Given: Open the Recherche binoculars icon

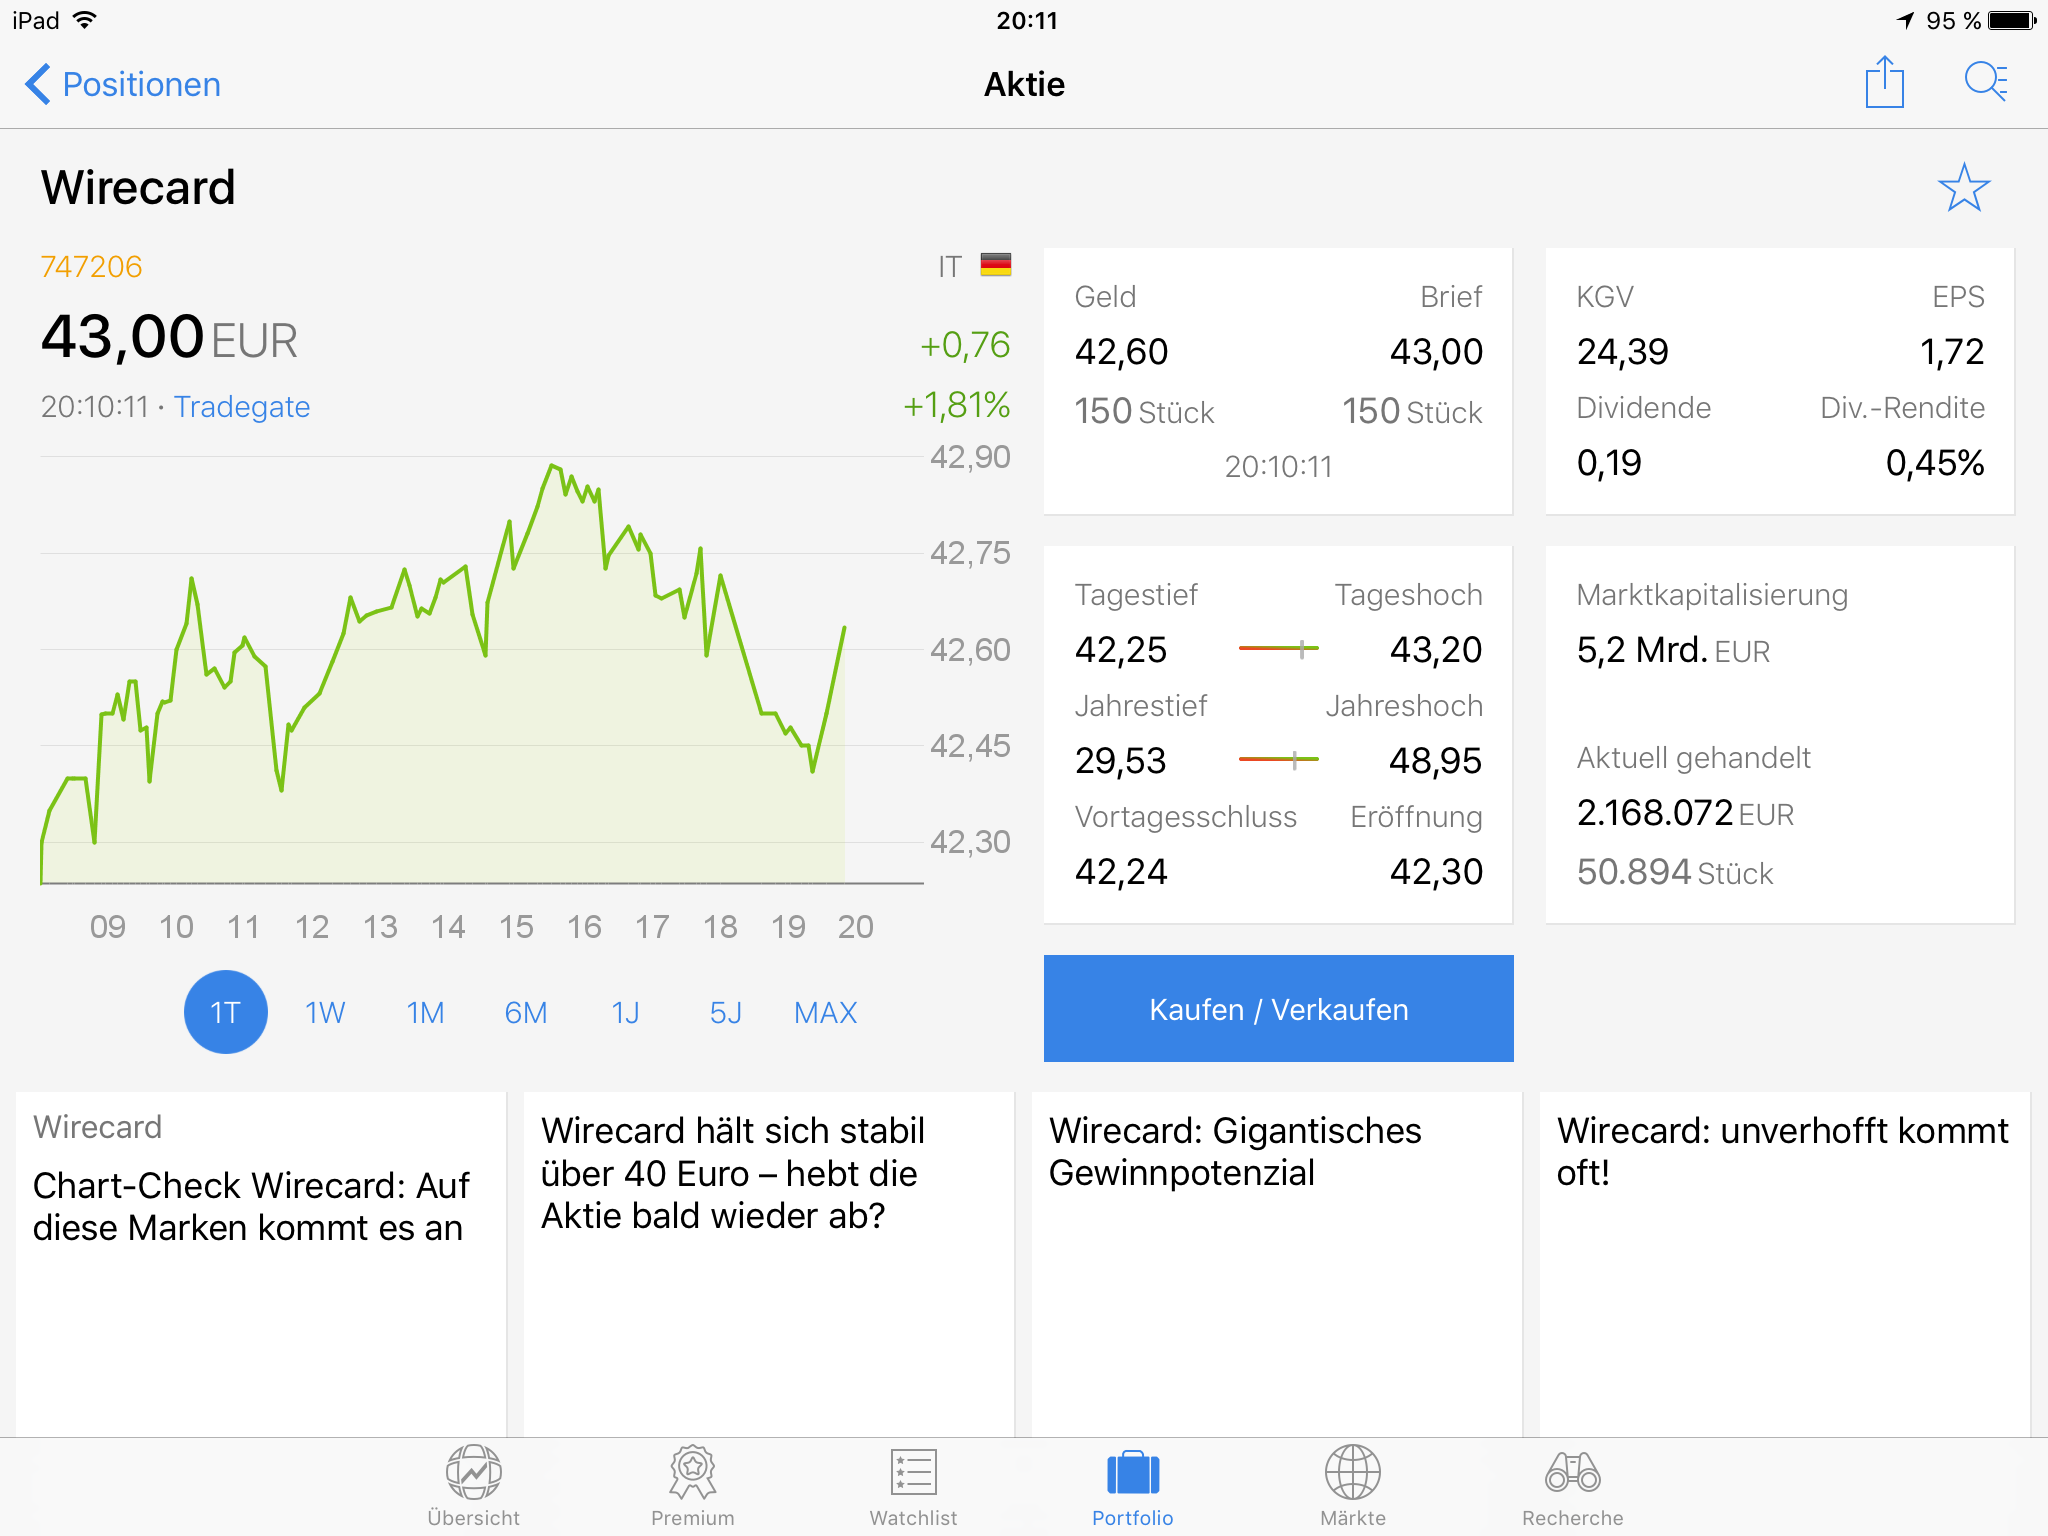Looking at the screenshot, I should pos(1573,1473).
